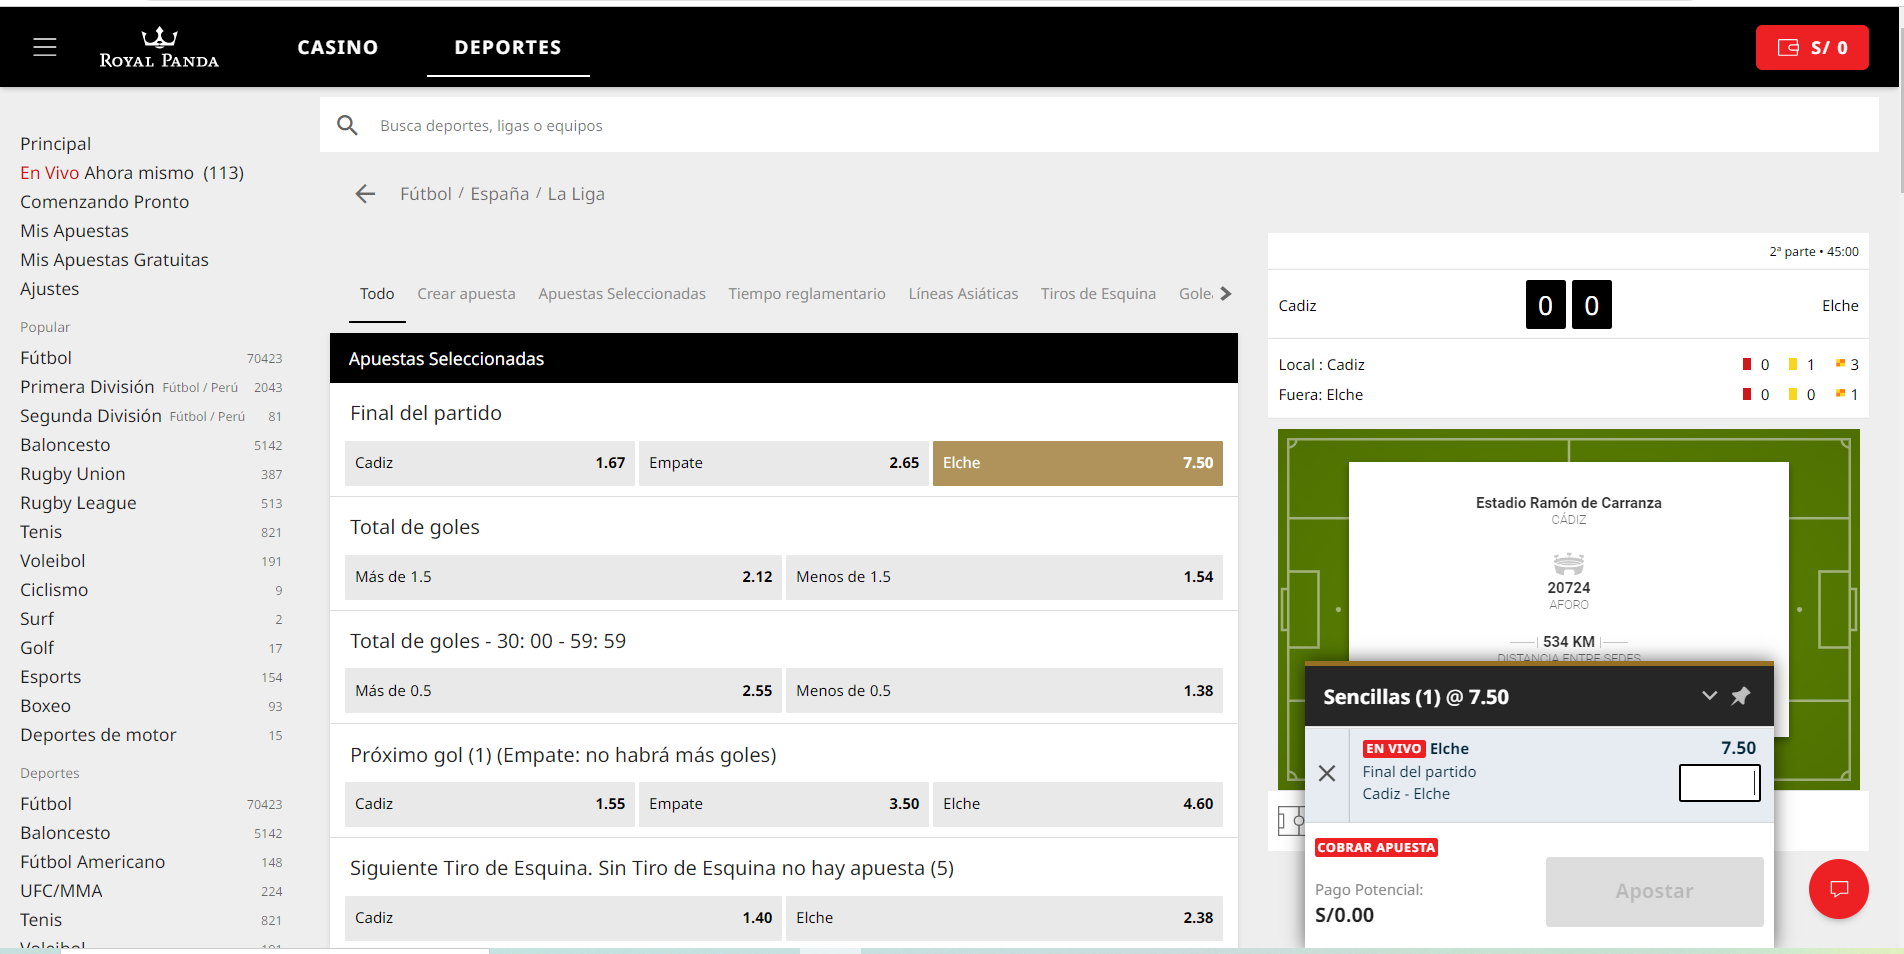This screenshot has width=1904, height=954.
Task: Click in the search sports field
Action: [1100, 125]
